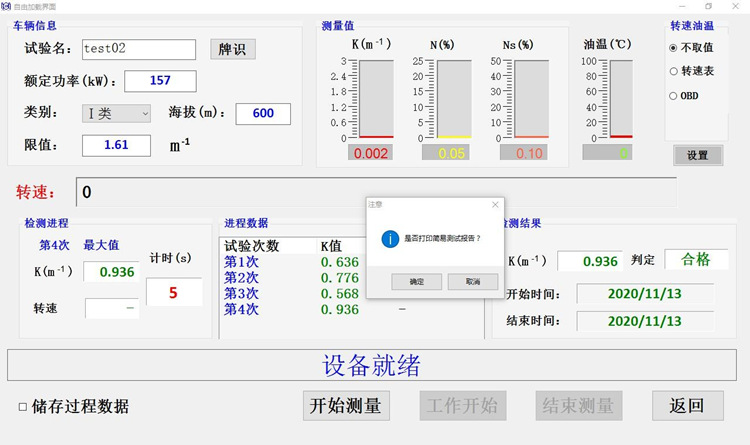
Task: Click 检测进程 K field showing 0.936
Action: (111, 272)
